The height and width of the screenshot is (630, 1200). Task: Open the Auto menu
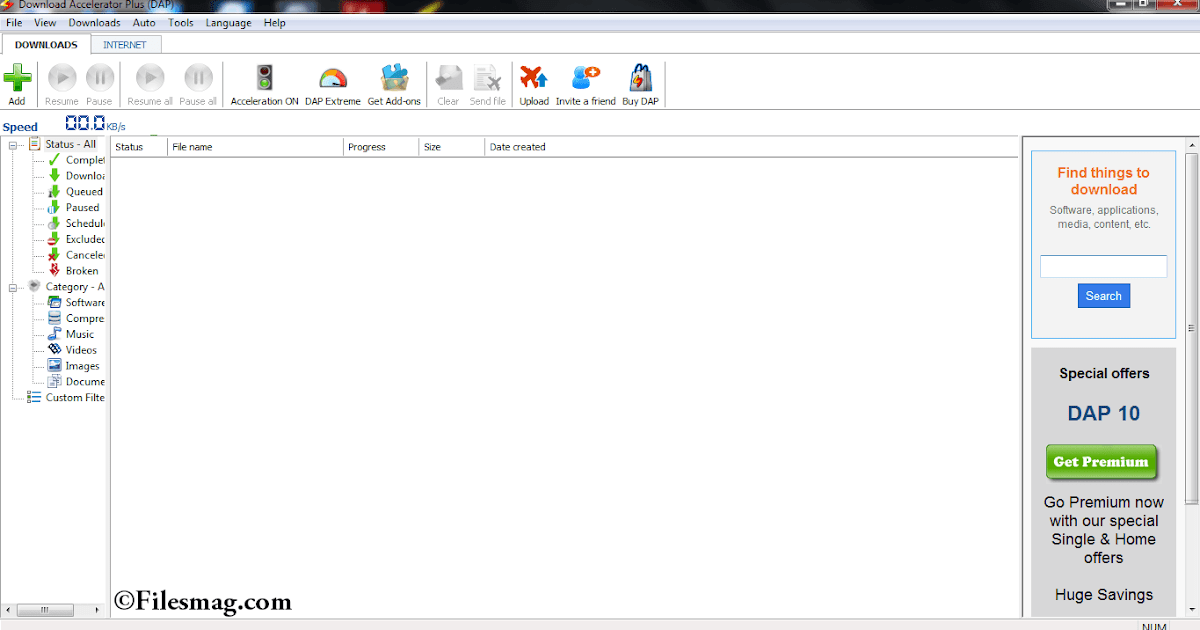(144, 23)
